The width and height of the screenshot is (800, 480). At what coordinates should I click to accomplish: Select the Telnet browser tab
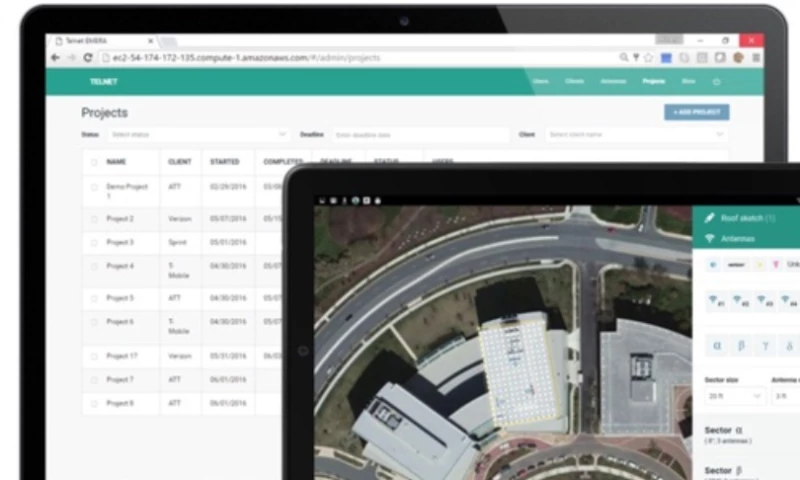(105, 41)
